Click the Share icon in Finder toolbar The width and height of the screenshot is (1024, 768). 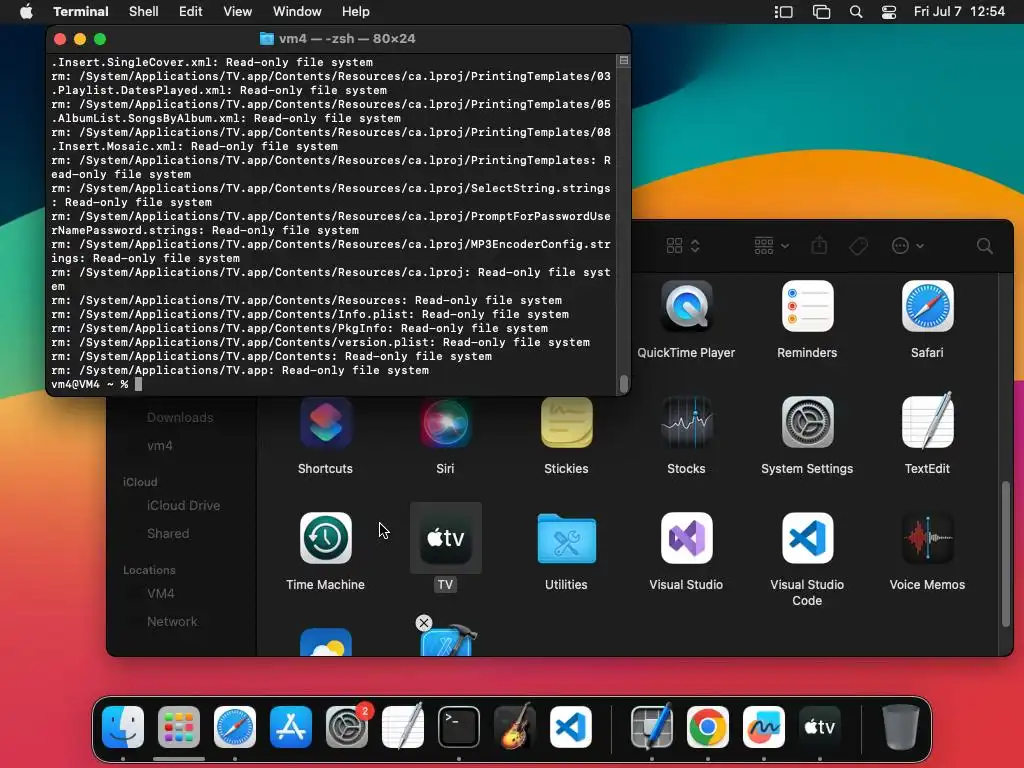click(819, 246)
